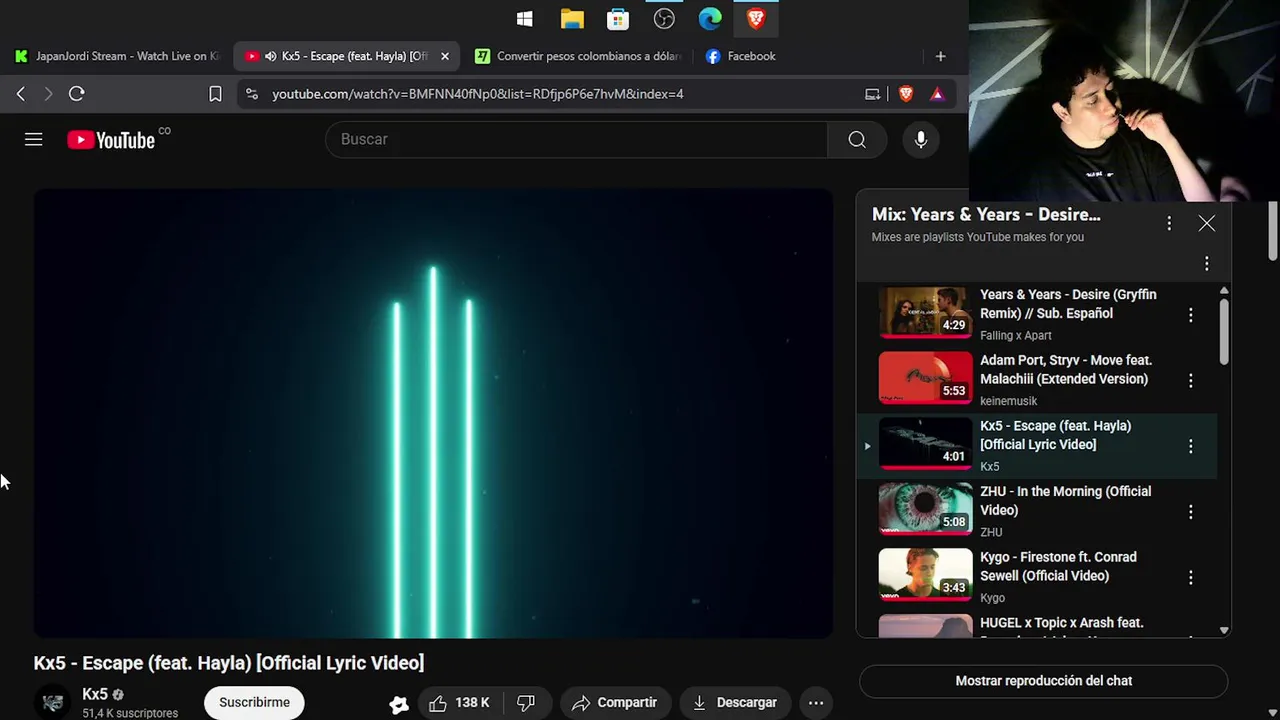Reload the page
Screen dimensions: 1280x720
[76, 94]
